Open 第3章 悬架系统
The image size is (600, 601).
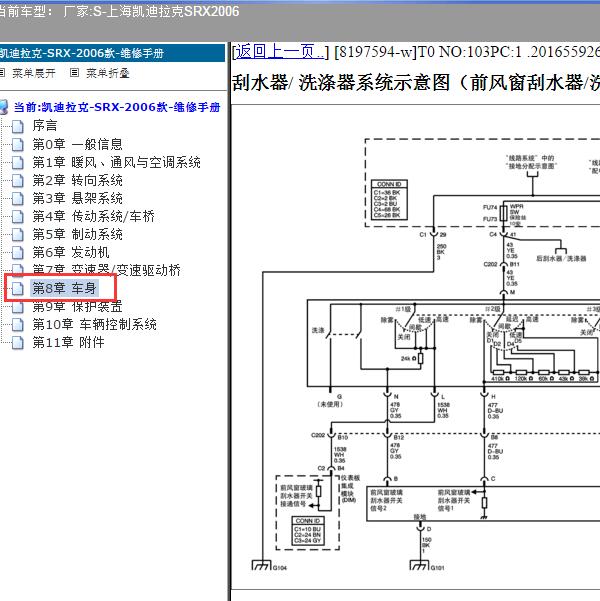pos(77,198)
